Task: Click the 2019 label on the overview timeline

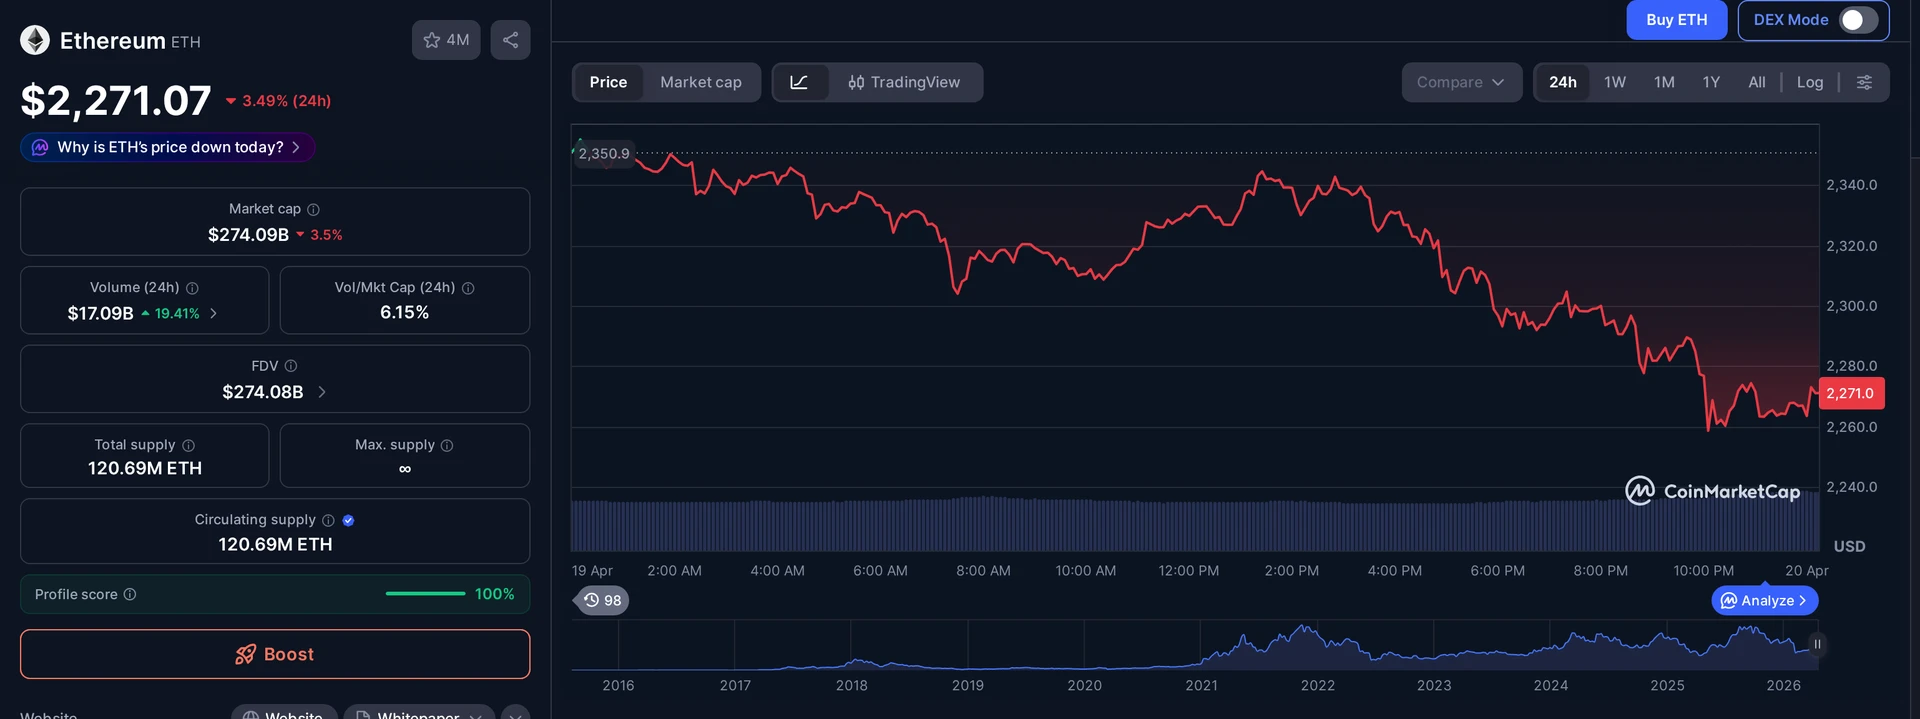Action: pos(968,685)
